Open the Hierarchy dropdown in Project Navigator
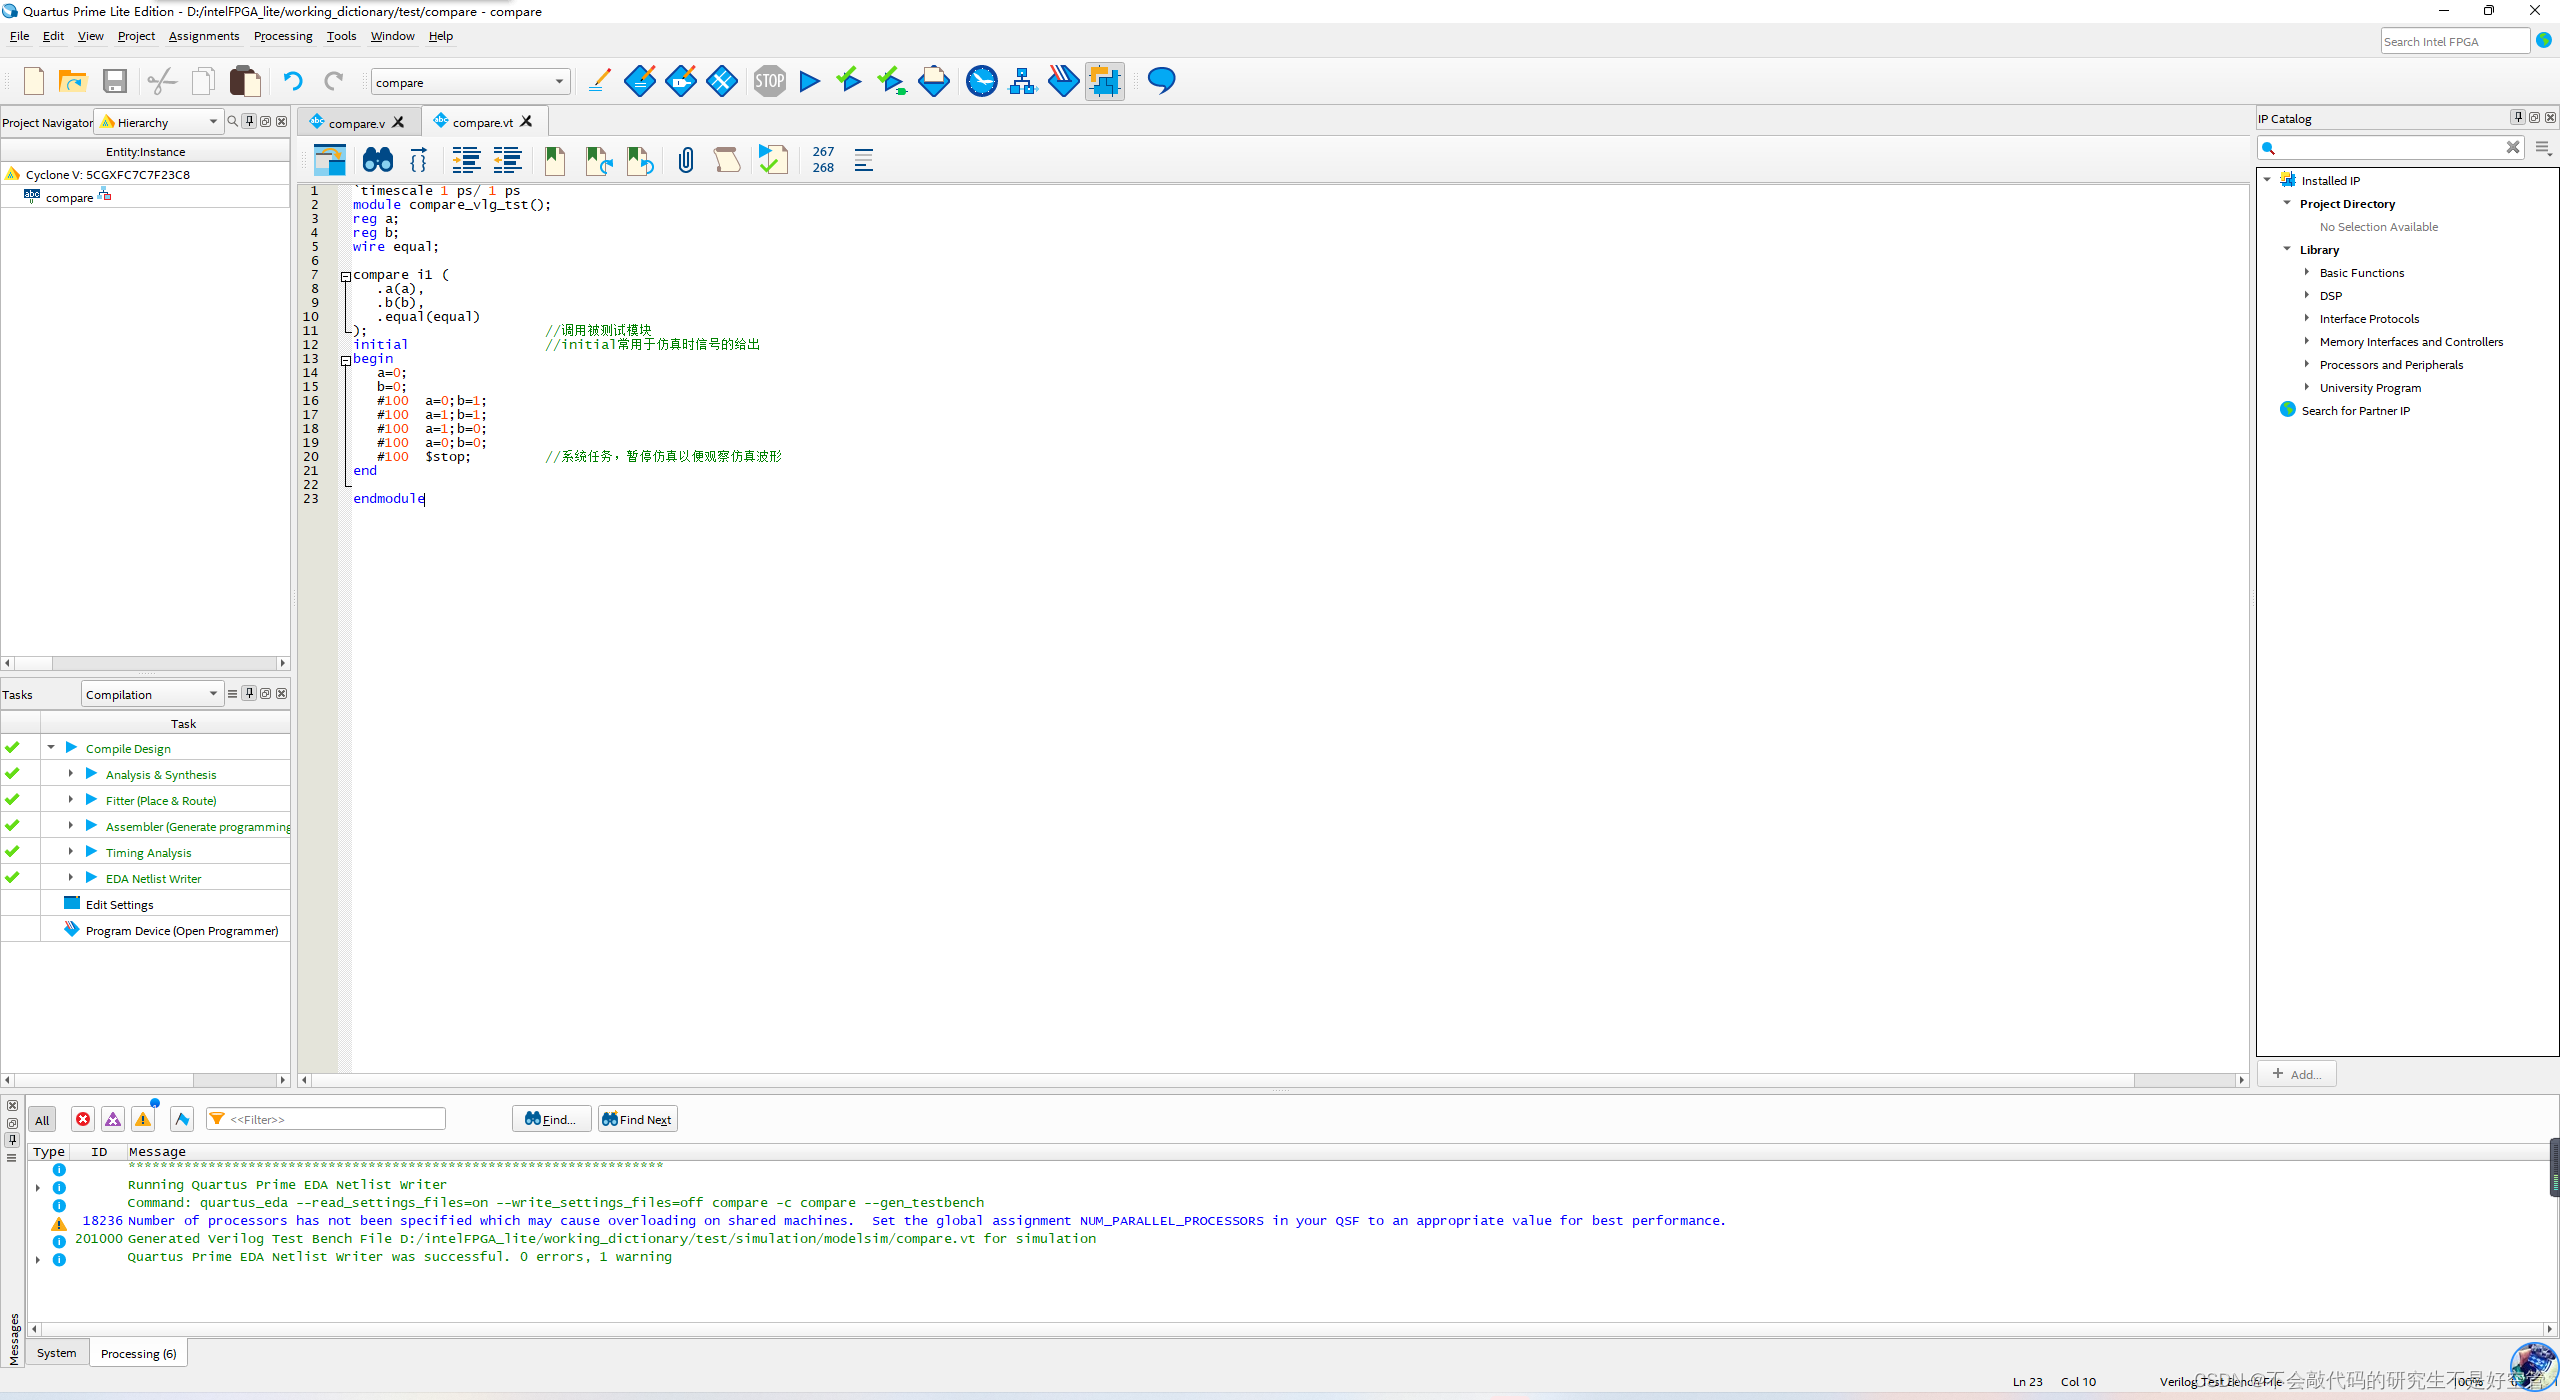 [160, 122]
